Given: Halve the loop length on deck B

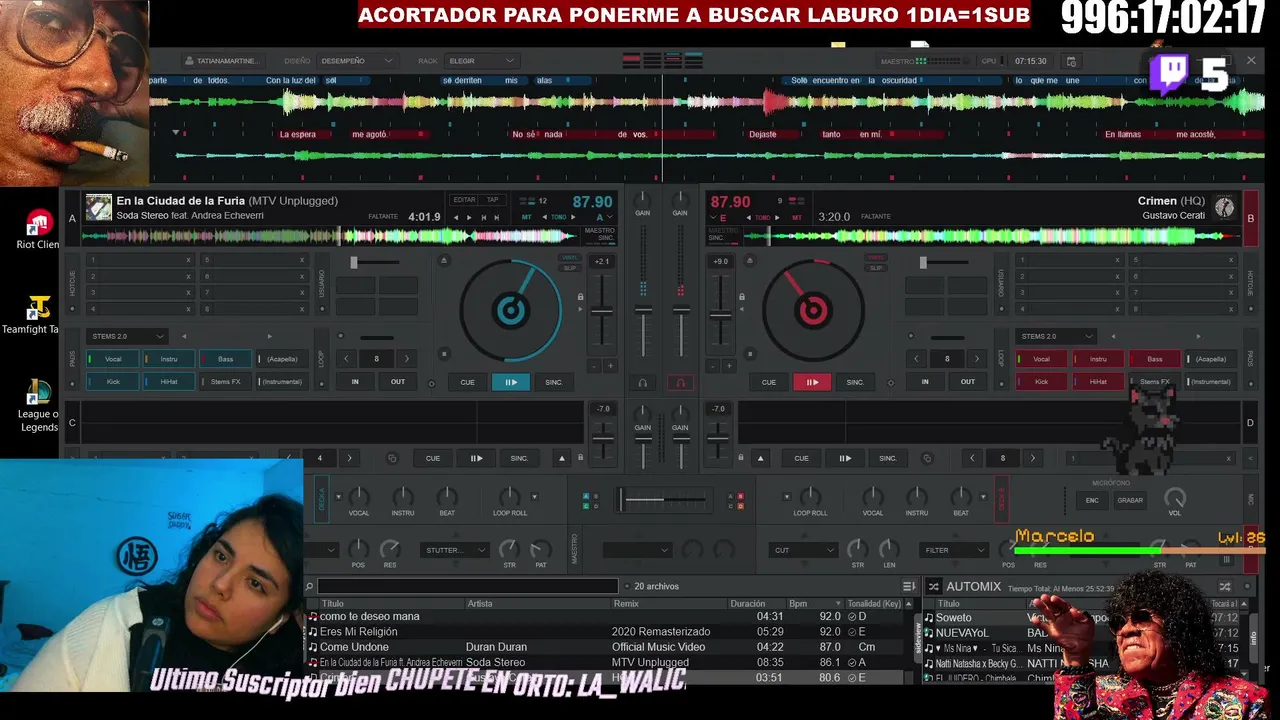Looking at the screenshot, I should [x=917, y=359].
